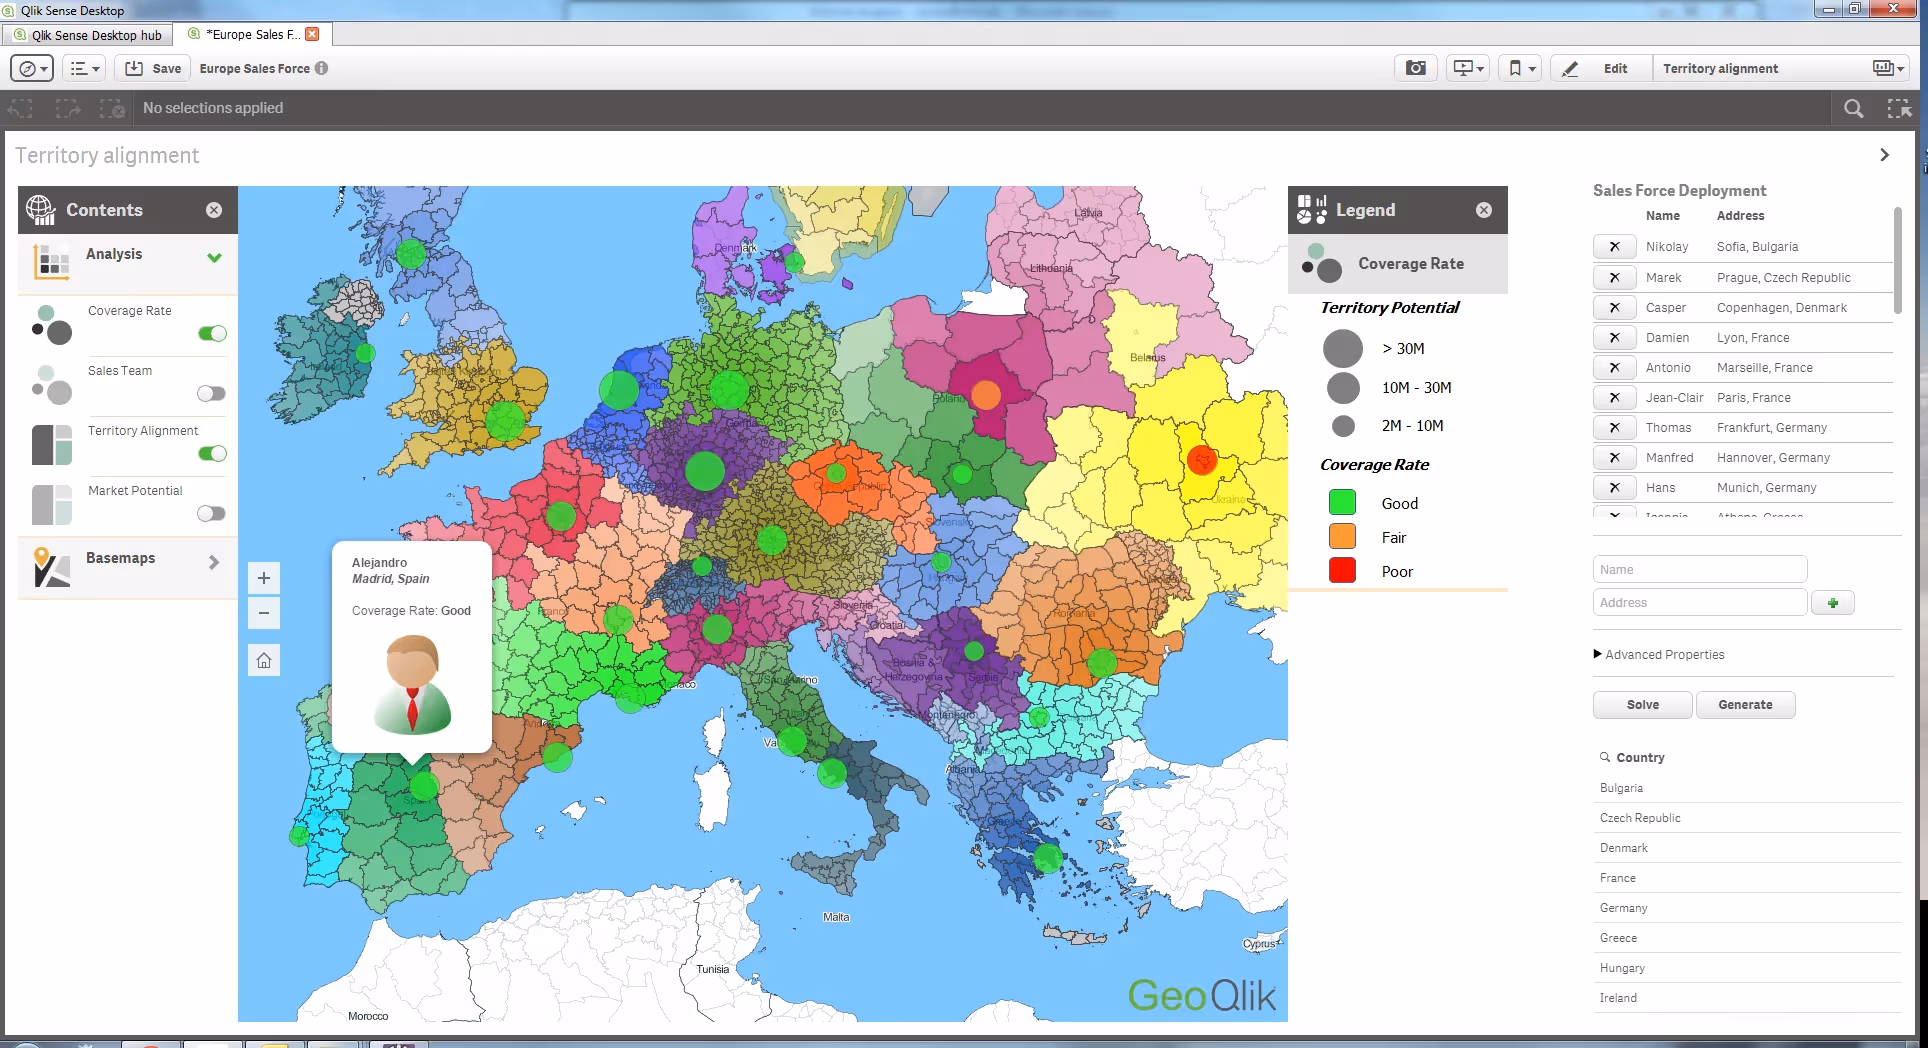Switch to the Qlik Sense Desktop hub tab
1928x1048 pixels.
(x=88, y=34)
